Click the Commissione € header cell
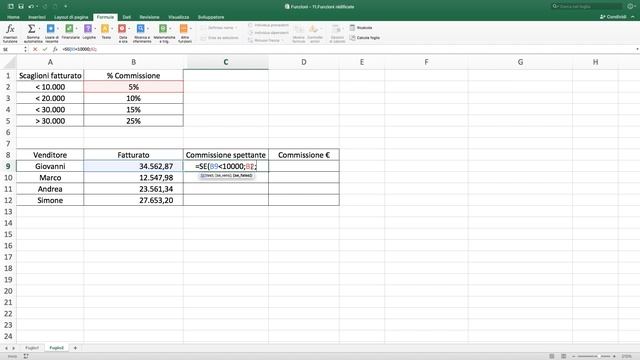This screenshot has height=360, width=640. (x=304, y=155)
